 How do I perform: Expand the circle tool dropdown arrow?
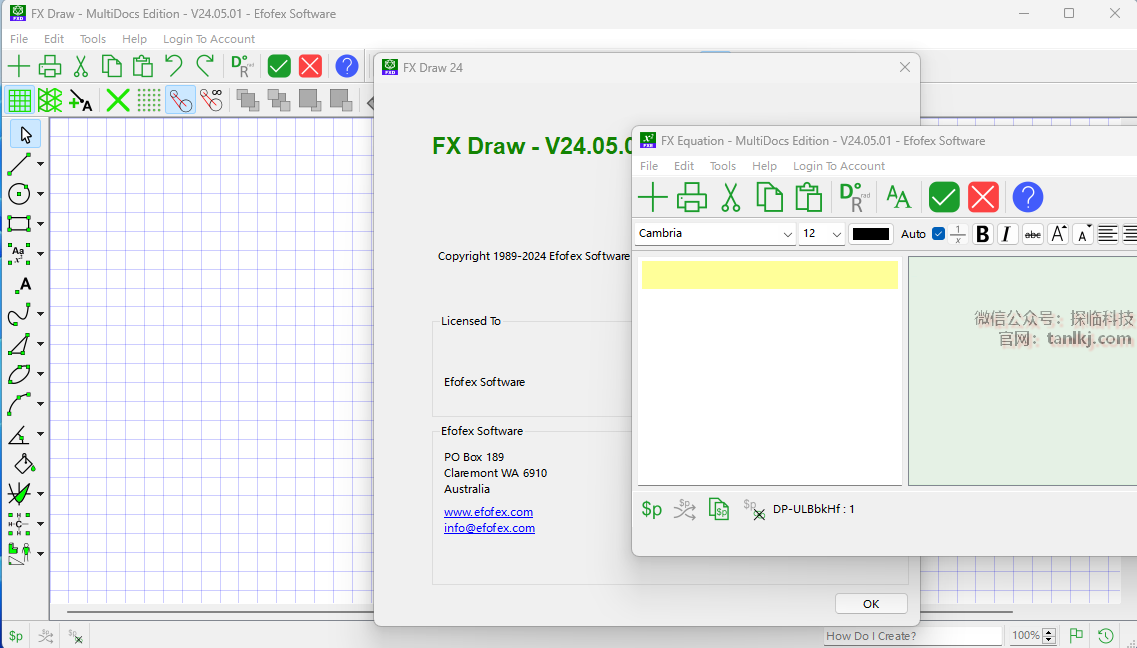click(41, 194)
